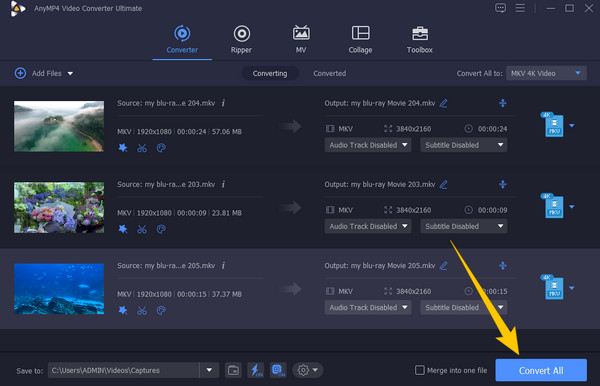Open edit effects star for Movie 204

coord(123,148)
